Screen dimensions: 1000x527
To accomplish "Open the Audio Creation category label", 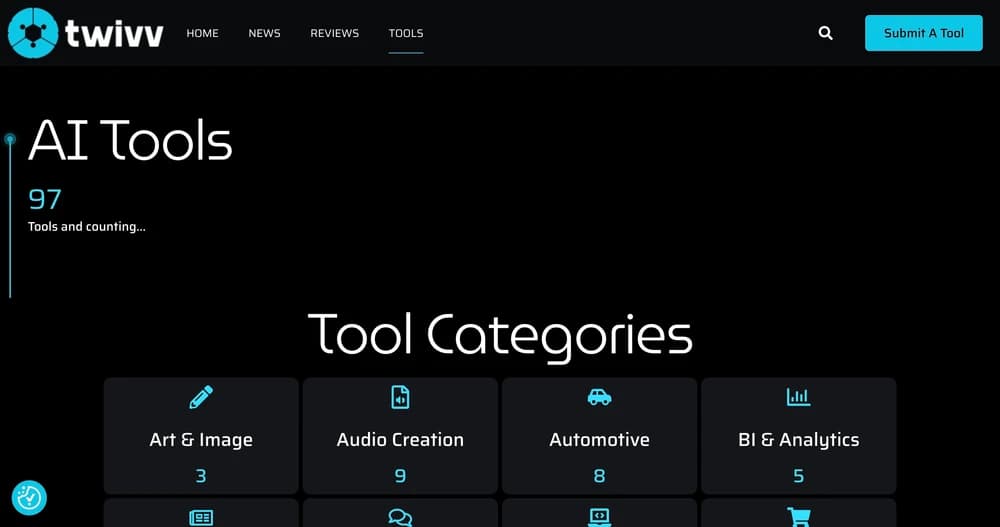I will (401, 440).
